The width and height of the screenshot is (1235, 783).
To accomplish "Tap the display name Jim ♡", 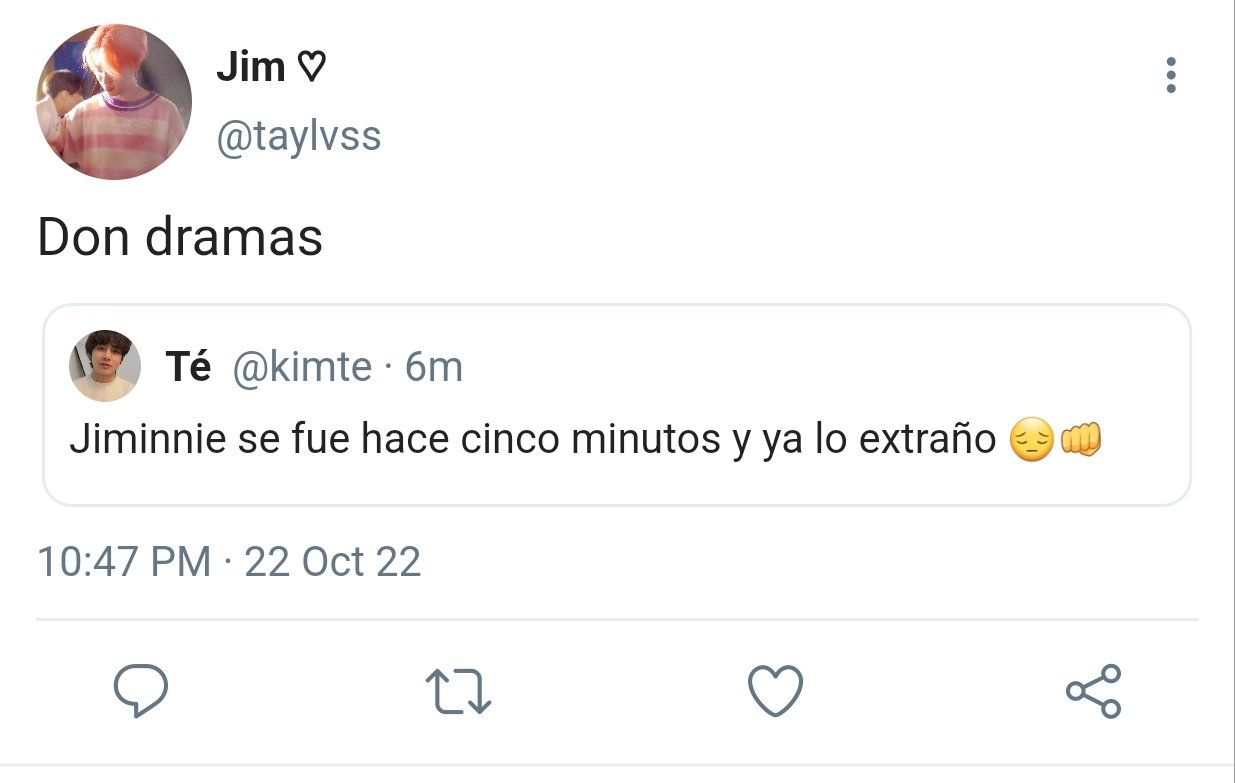I will [x=270, y=68].
